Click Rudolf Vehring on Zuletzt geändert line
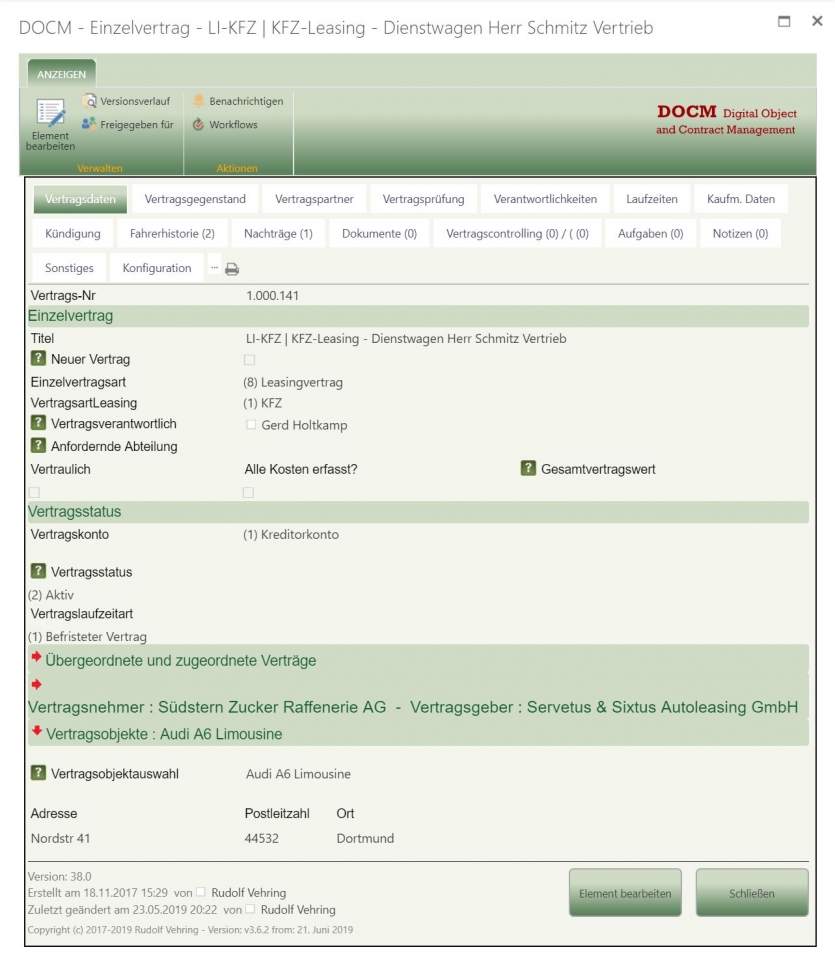 (x=298, y=910)
